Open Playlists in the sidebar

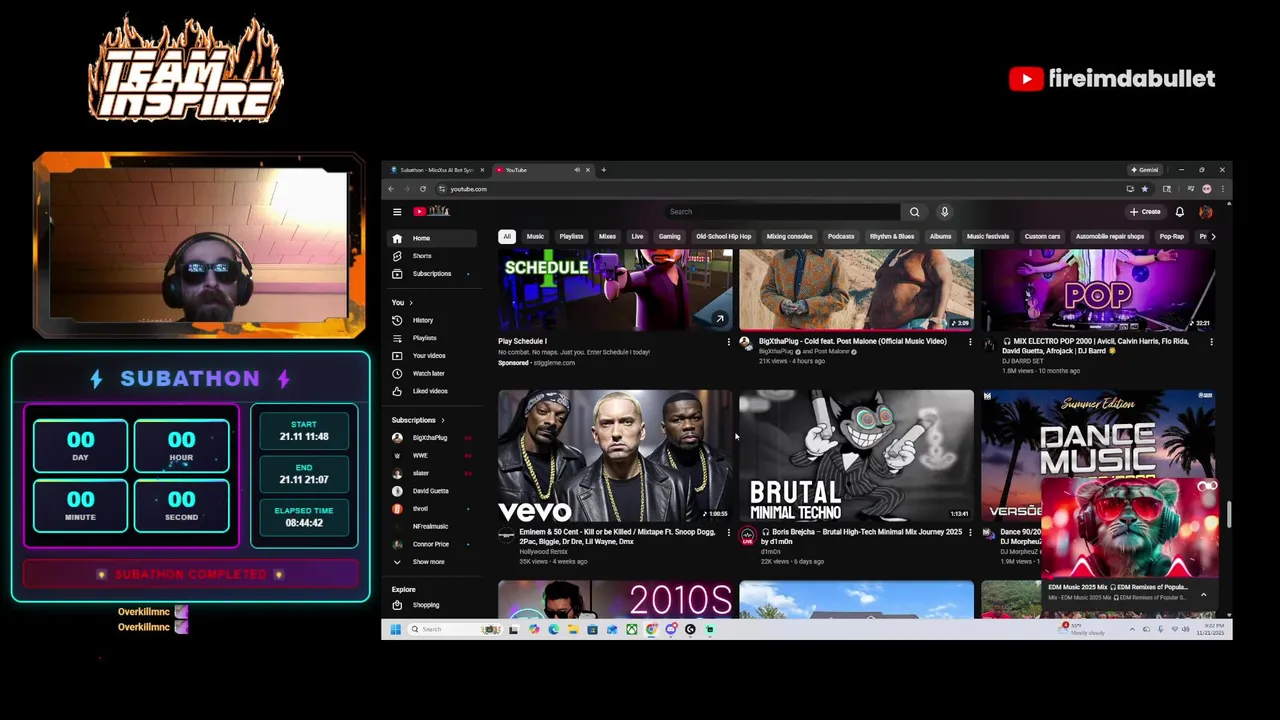coord(432,338)
